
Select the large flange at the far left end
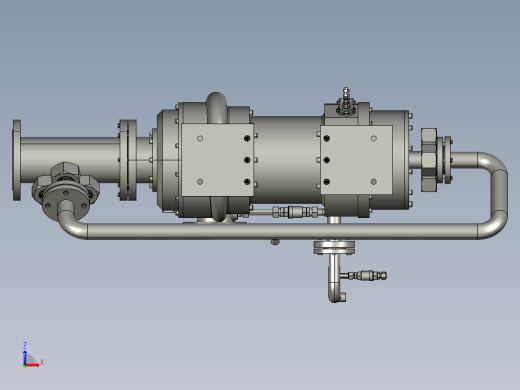pyautogui.click(x=17, y=160)
